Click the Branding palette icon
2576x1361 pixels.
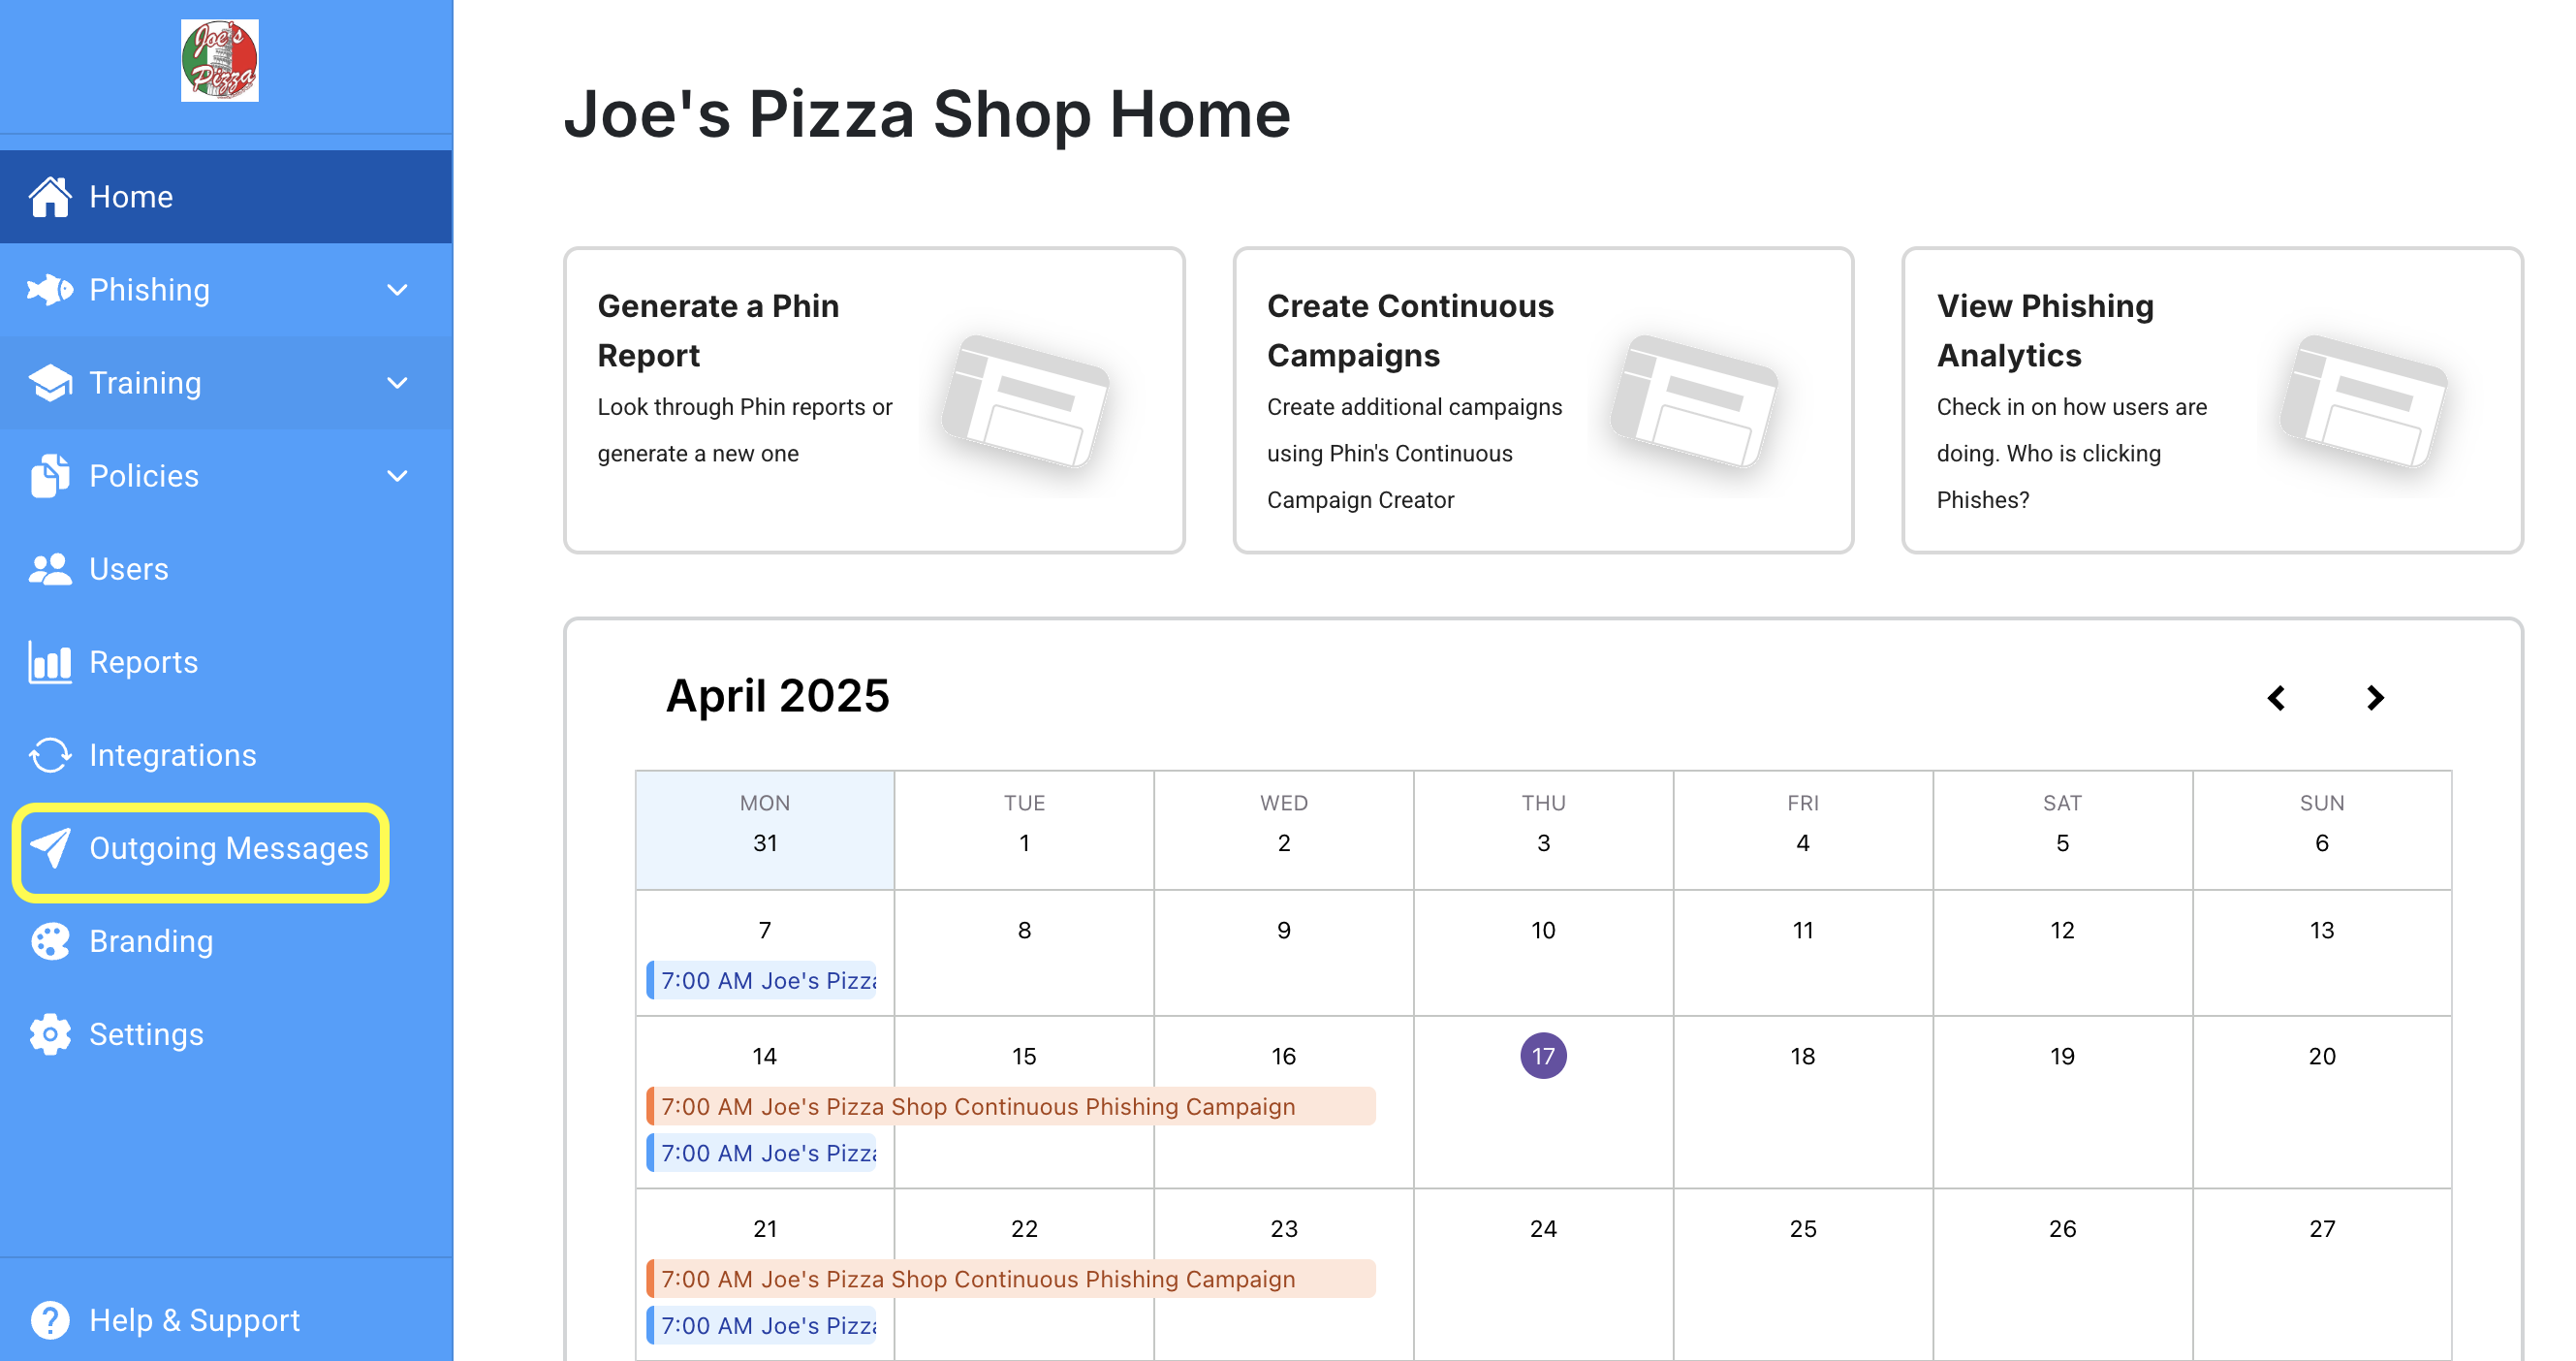[x=50, y=941]
